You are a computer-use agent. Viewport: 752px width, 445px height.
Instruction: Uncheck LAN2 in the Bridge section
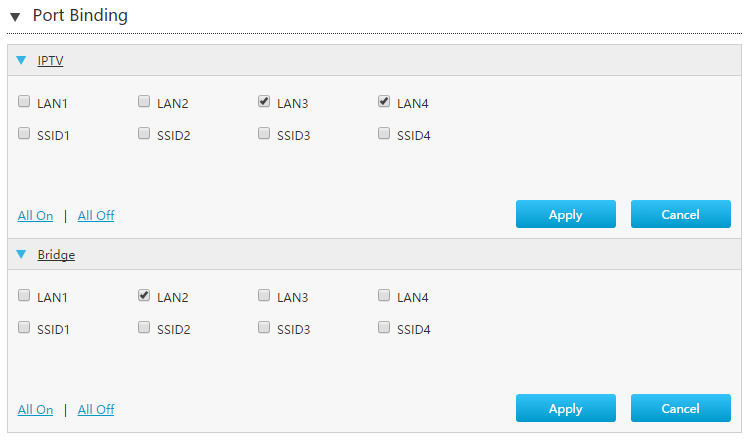[144, 296]
